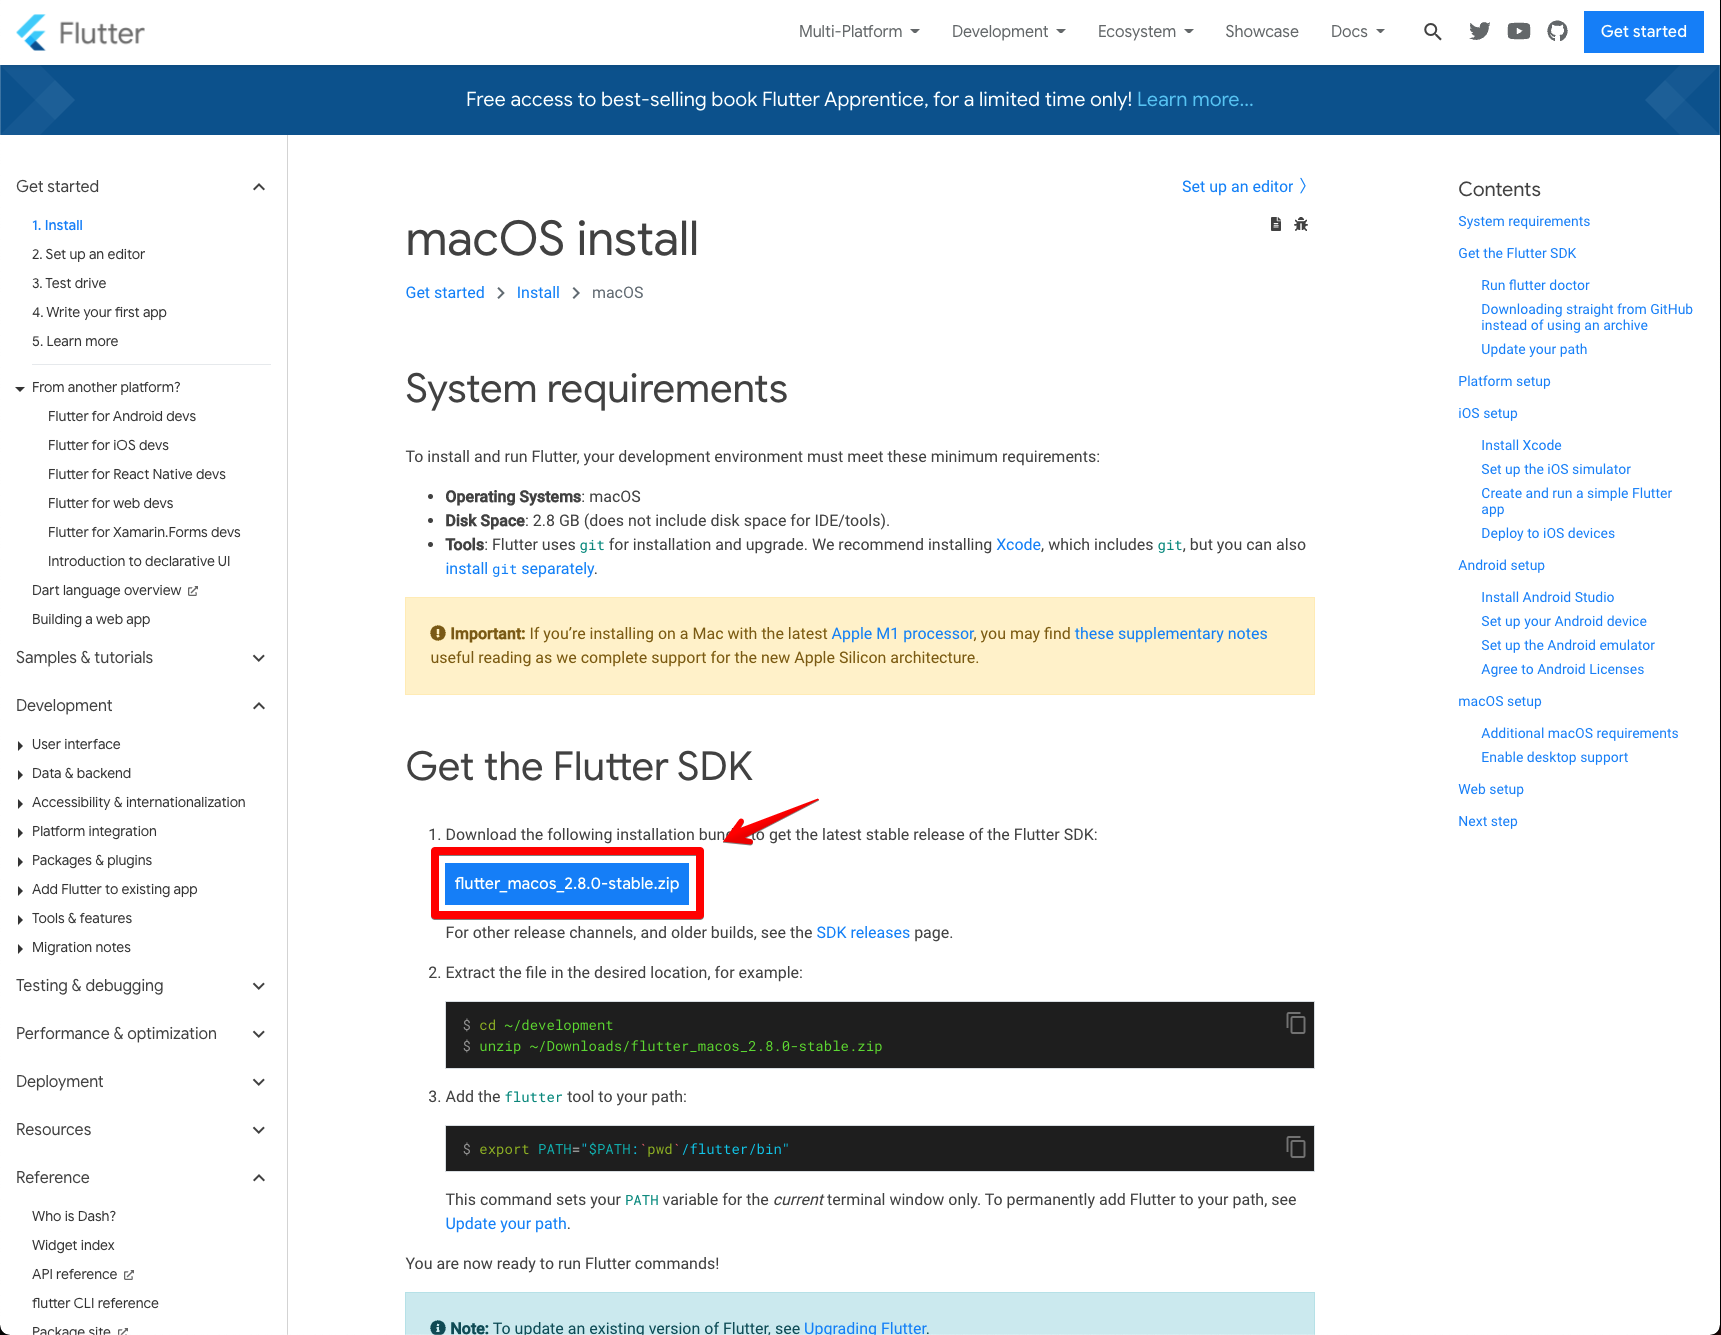The height and width of the screenshot is (1335, 1721).
Task: Expand Packages & plugins tree item
Action: click(x=20, y=862)
